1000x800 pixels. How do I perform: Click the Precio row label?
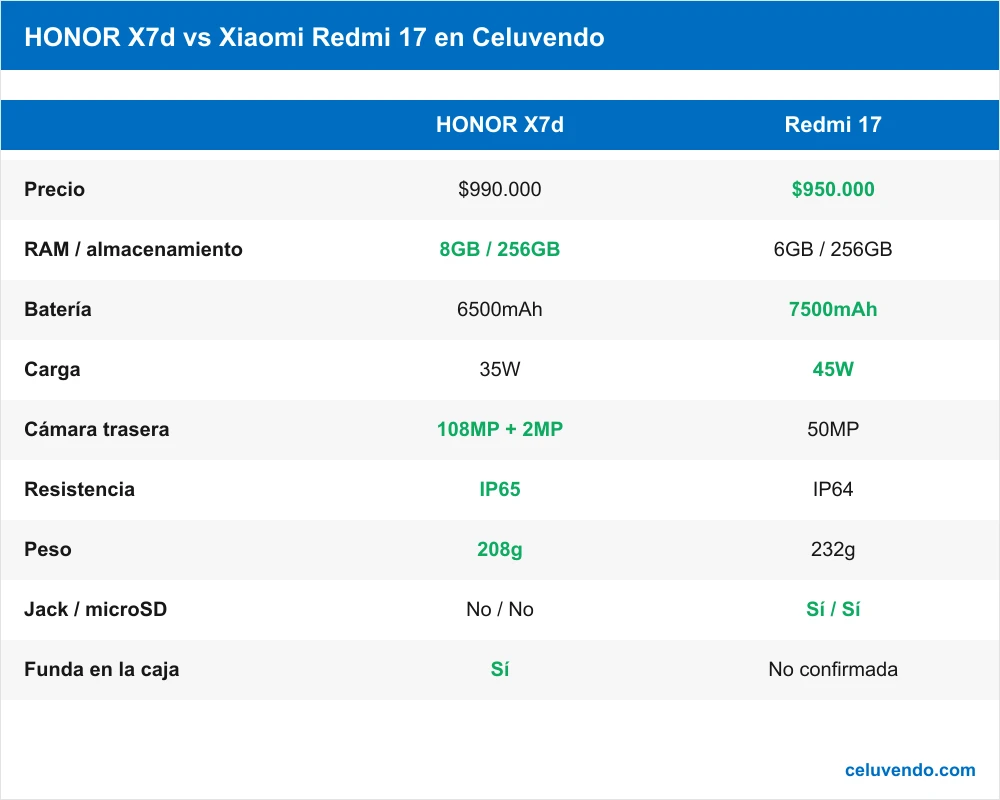[x=54, y=189]
